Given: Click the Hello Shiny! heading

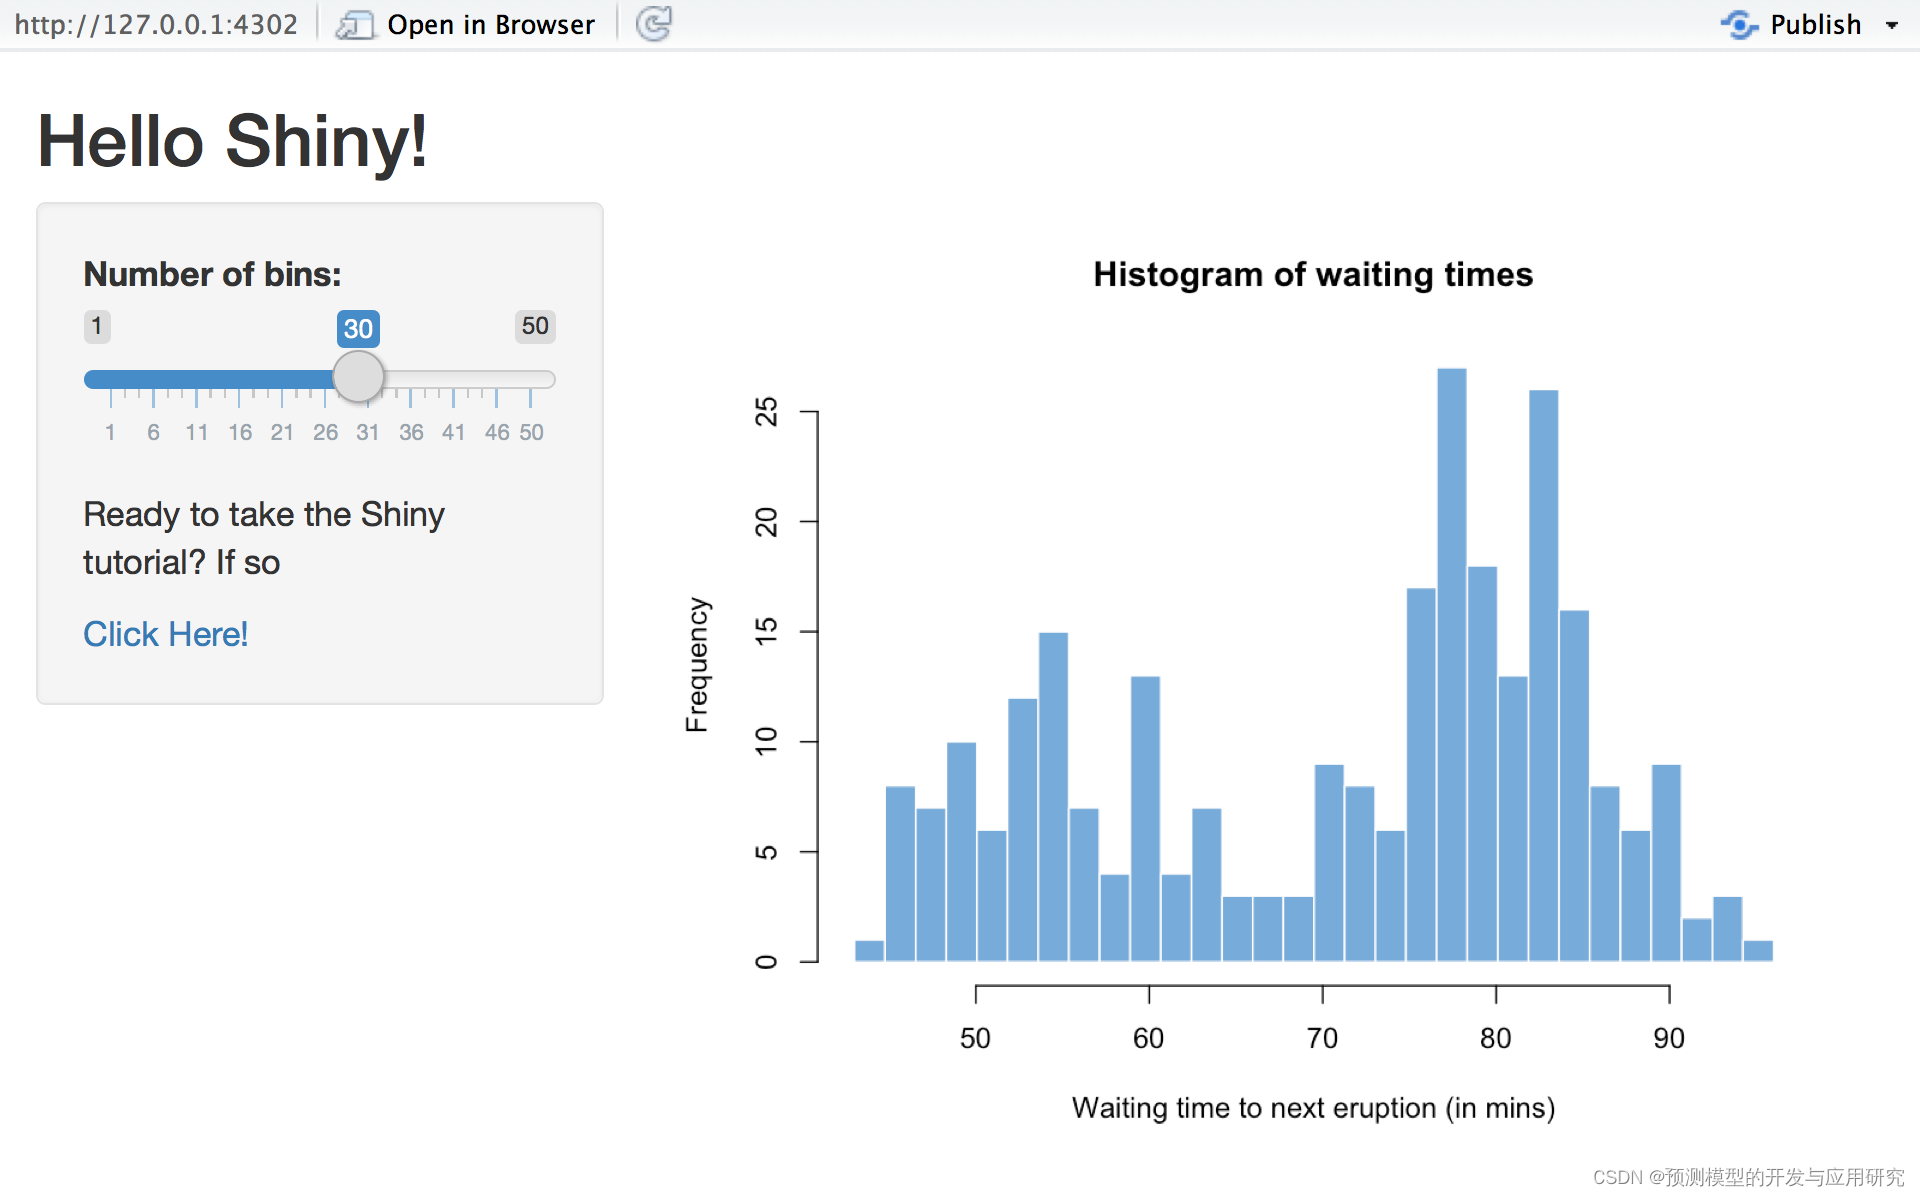Looking at the screenshot, I should (232, 141).
